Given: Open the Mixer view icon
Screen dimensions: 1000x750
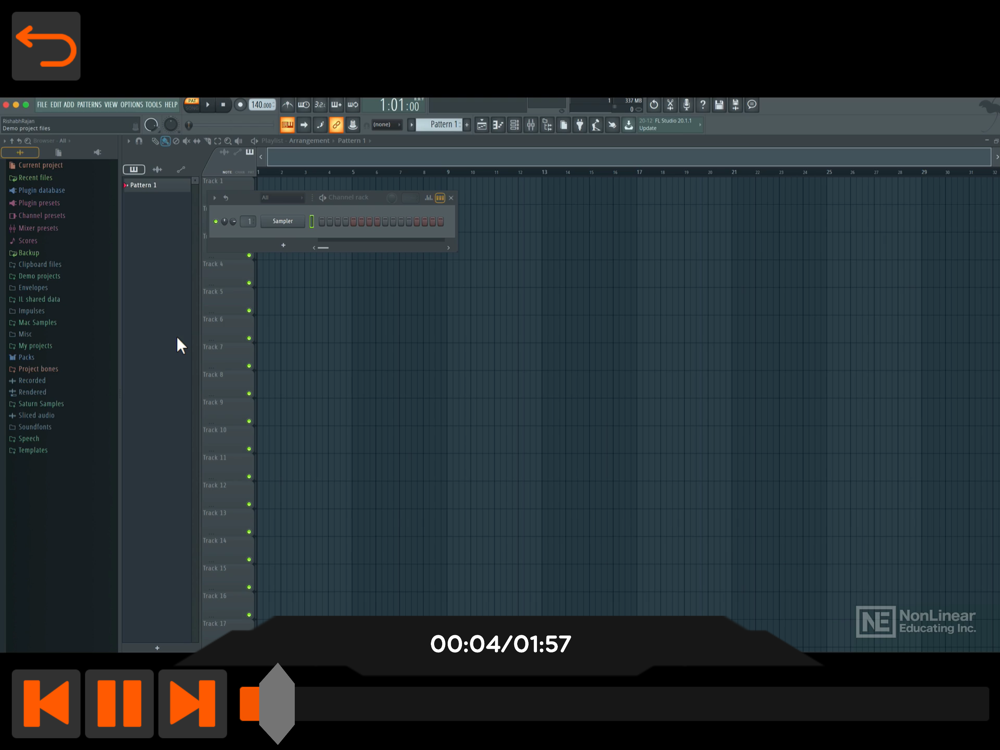Looking at the screenshot, I should [x=531, y=125].
